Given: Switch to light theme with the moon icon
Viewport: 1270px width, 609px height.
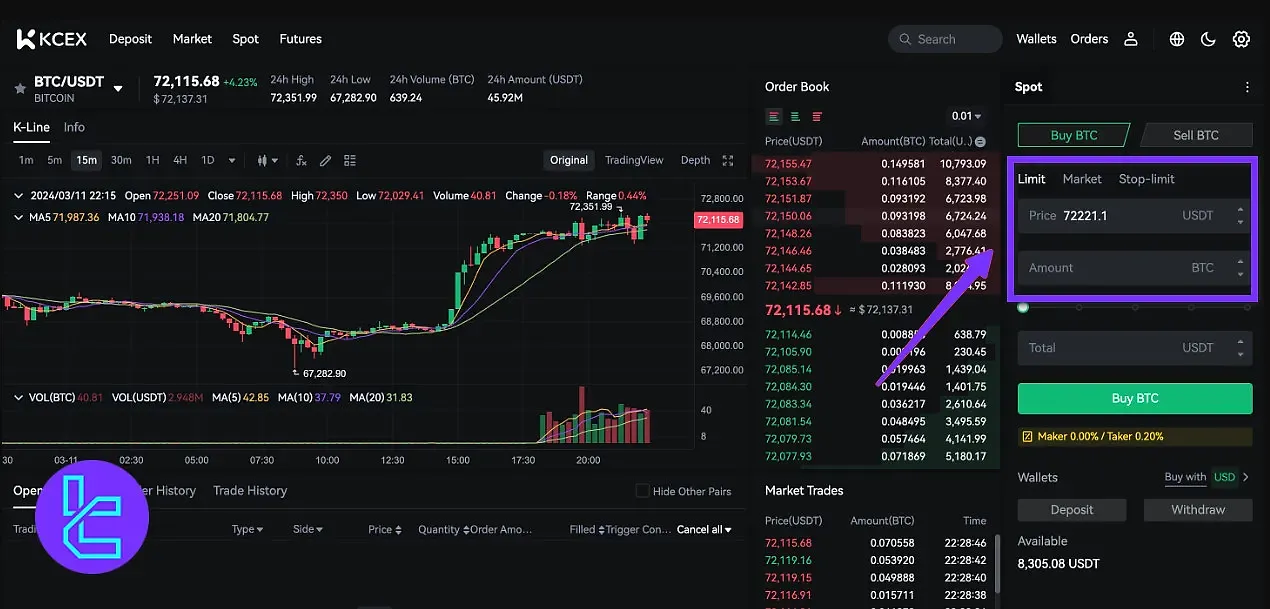Looking at the screenshot, I should tap(1208, 39).
